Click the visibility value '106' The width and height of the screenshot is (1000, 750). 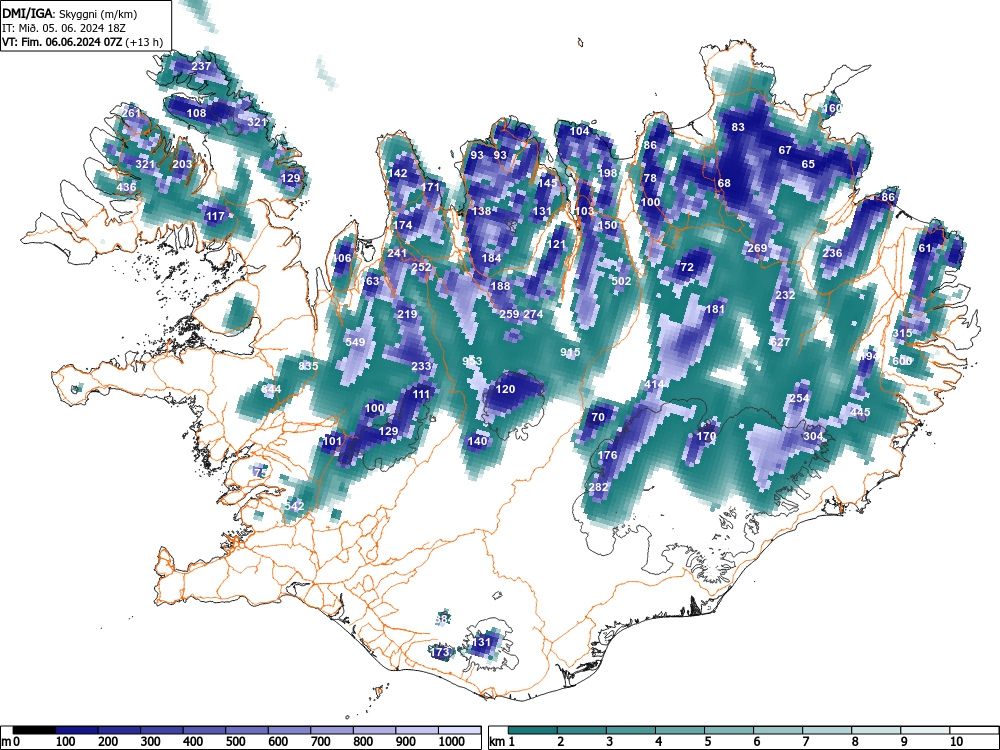click(x=341, y=258)
